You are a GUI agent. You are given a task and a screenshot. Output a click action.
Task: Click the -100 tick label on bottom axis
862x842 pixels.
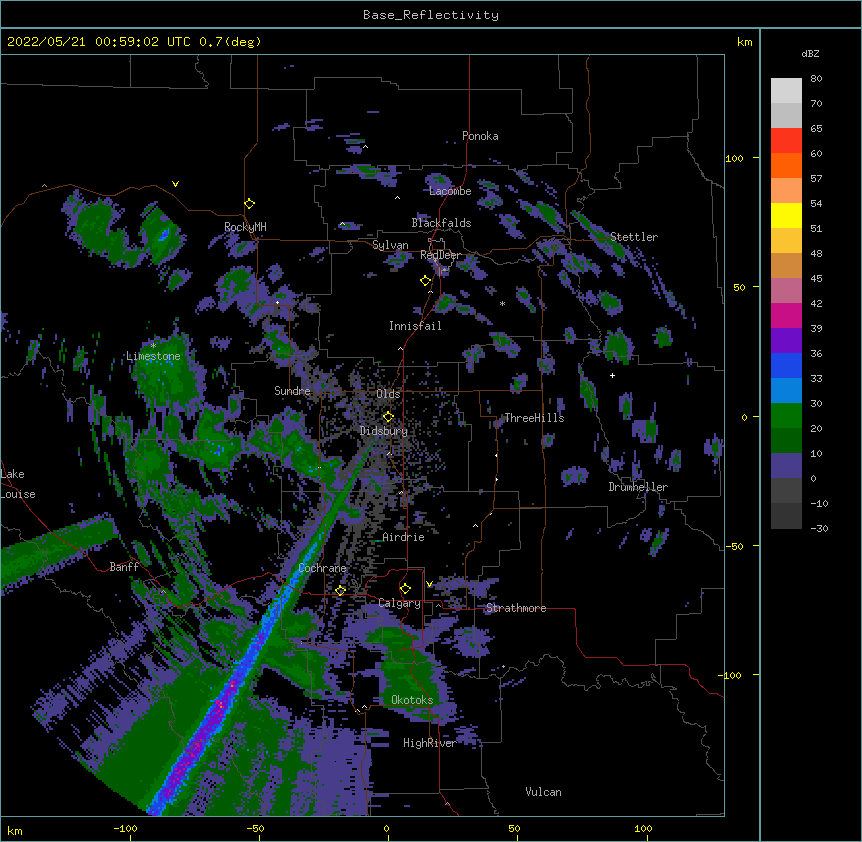pyautogui.click(x=125, y=828)
